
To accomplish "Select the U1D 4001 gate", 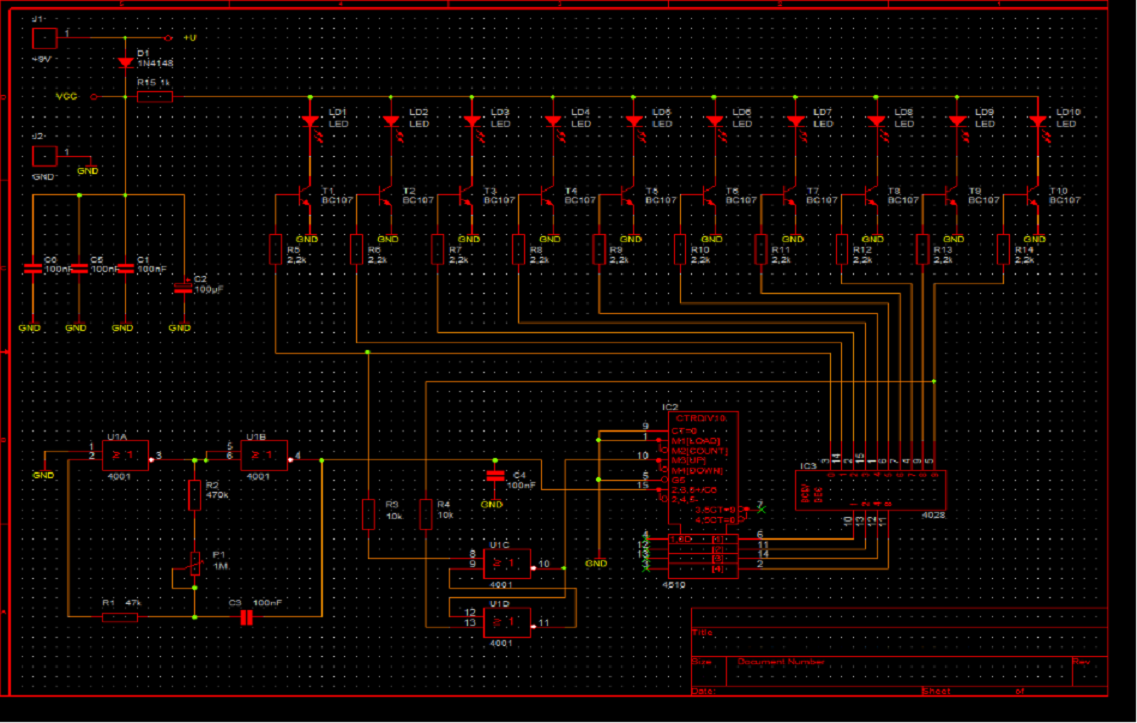I will 507,623.
